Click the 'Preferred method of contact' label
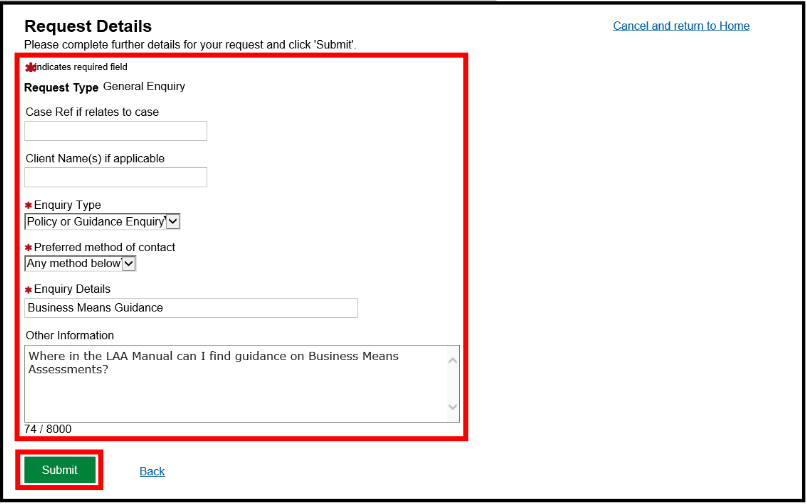Viewport: 807px width, 504px height. click(x=105, y=247)
